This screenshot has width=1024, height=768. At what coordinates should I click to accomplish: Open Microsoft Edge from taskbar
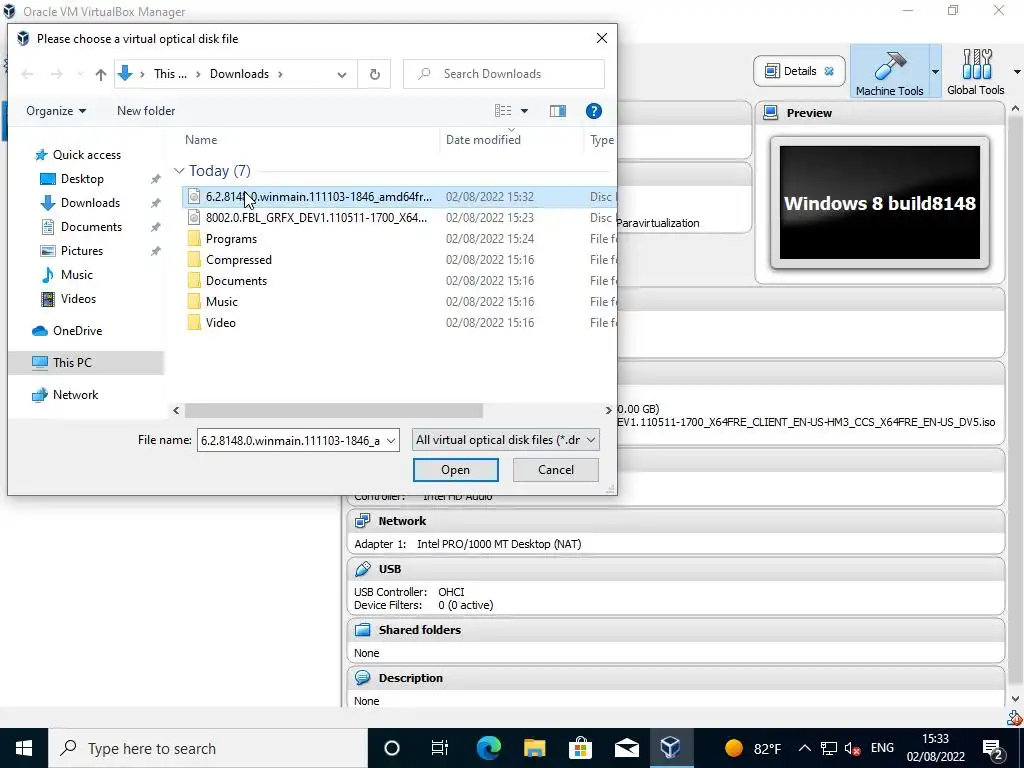tap(488, 748)
